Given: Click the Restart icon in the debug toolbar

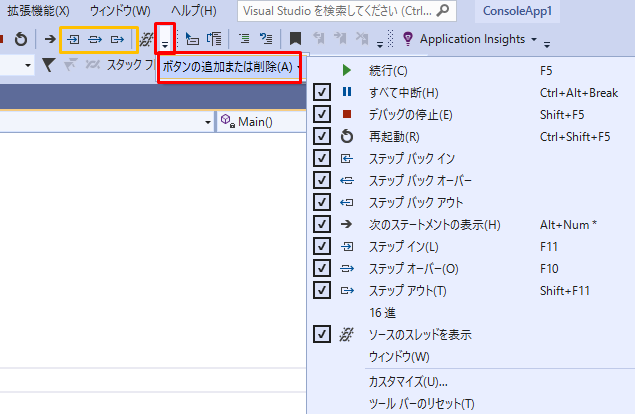Looking at the screenshot, I should 21,39.
